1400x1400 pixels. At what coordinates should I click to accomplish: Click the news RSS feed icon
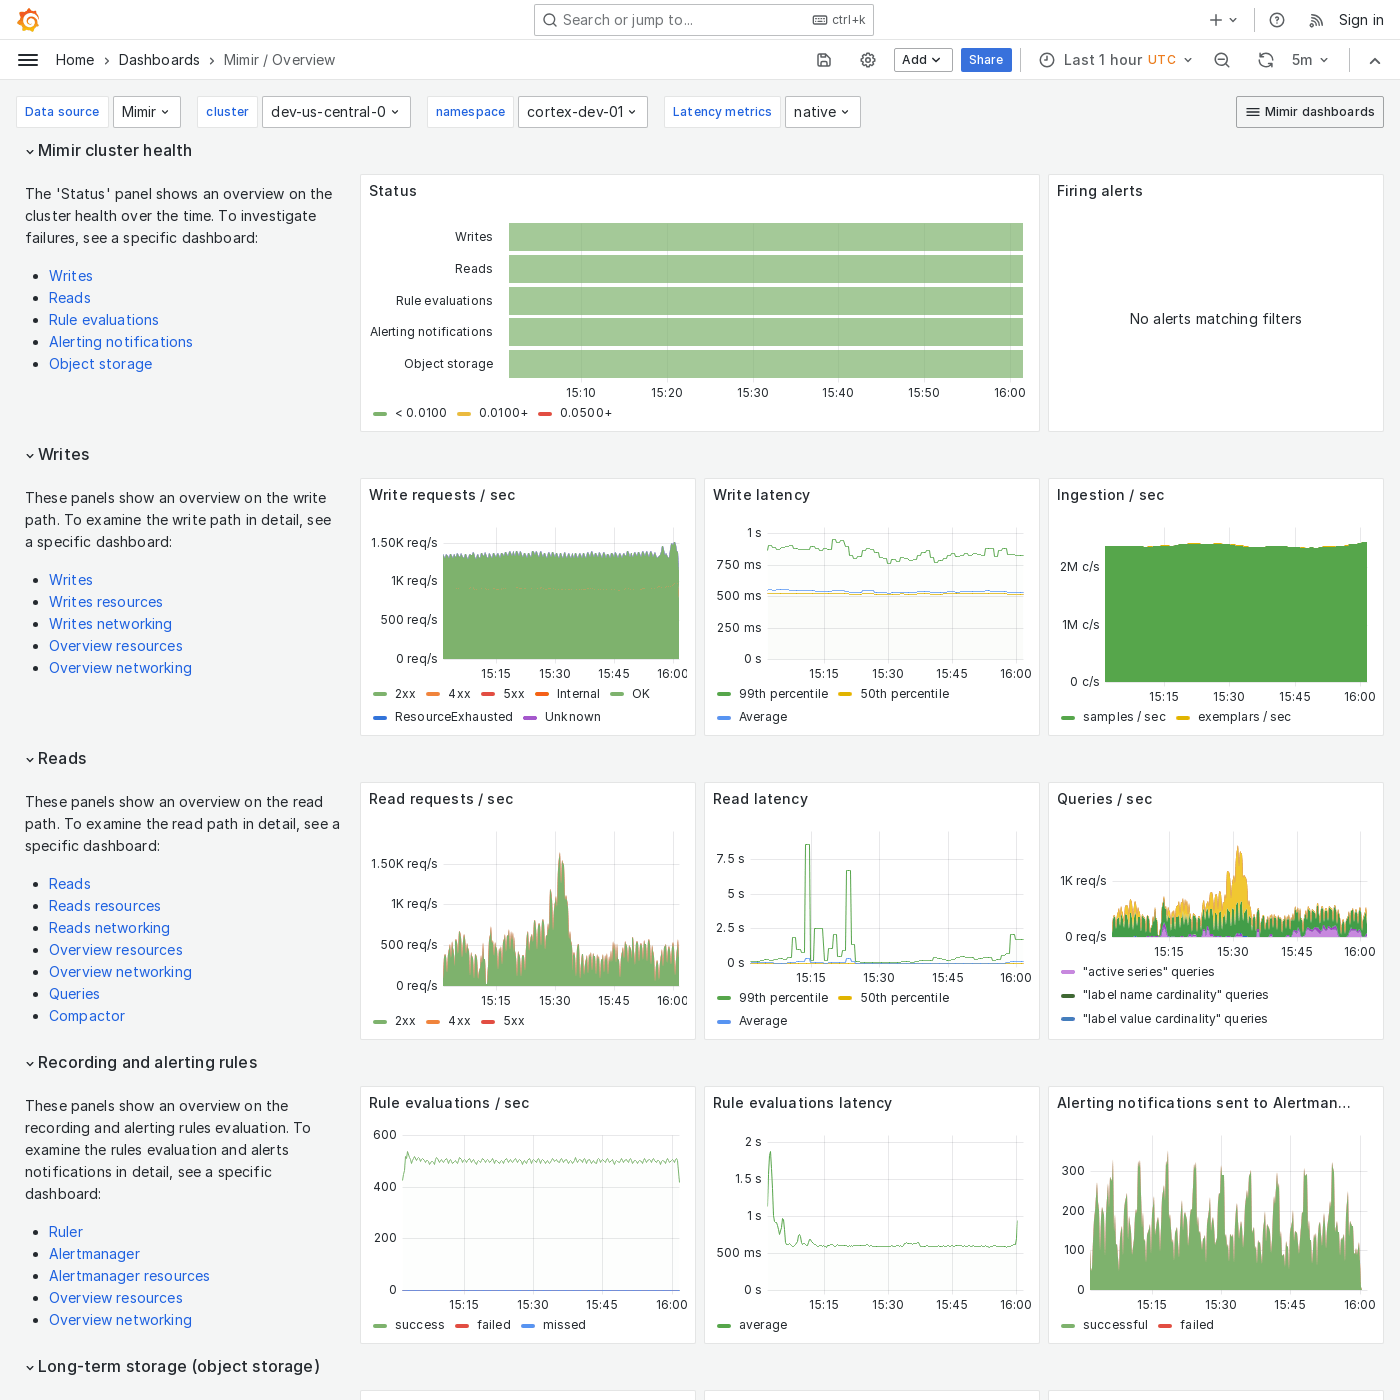[x=1316, y=20]
